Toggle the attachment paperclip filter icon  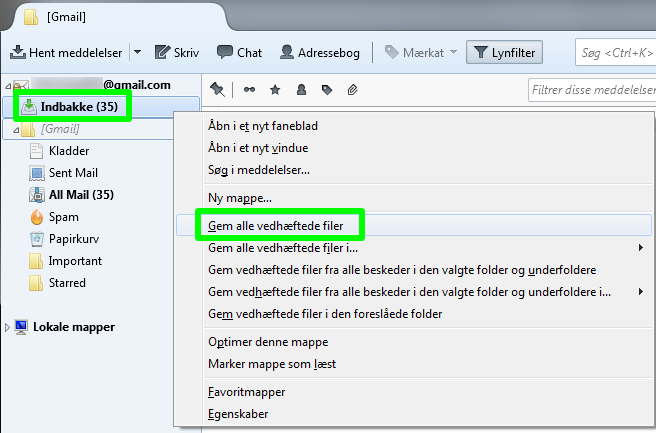(353, 90)
